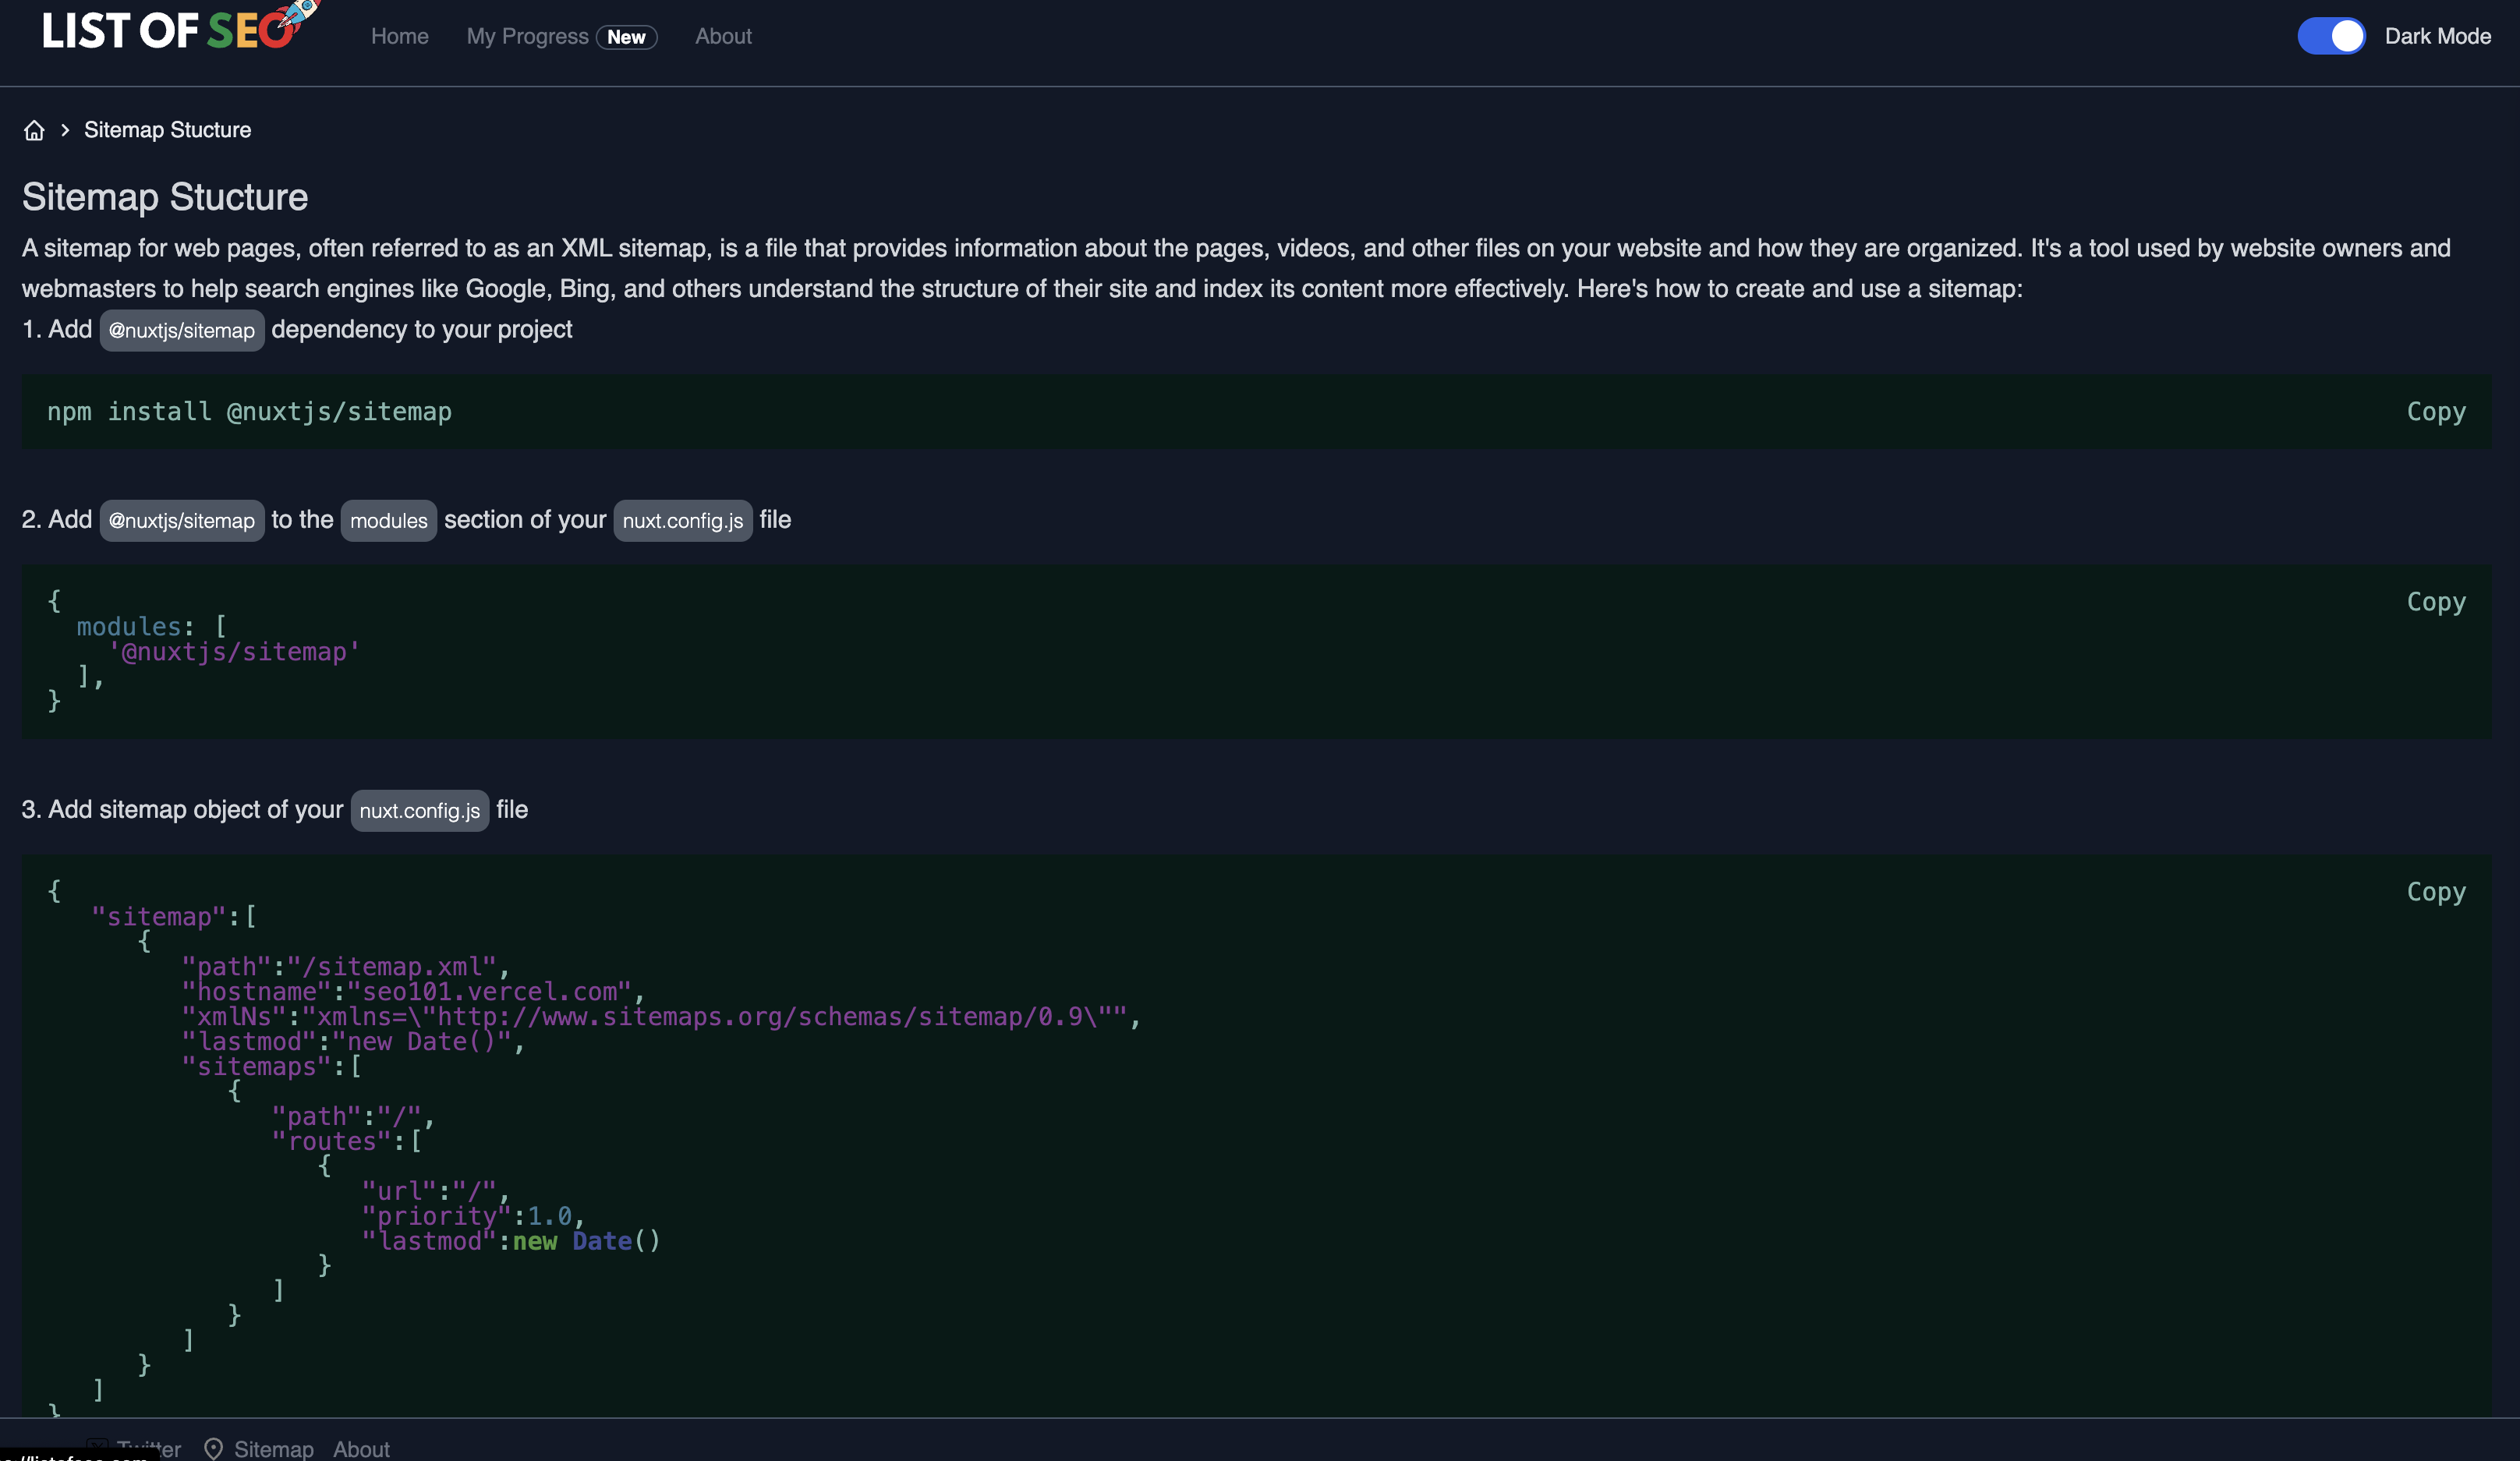Click the nuxt.config.js tag in step 2
2520x1461 pixels.
click(683, 520)
